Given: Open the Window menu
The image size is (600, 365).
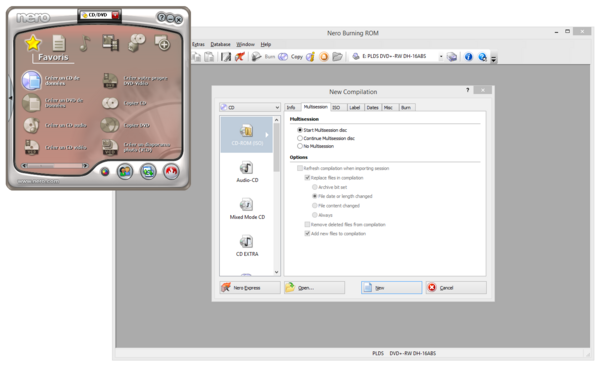Looking at the screenshot, I should [245, 44].
